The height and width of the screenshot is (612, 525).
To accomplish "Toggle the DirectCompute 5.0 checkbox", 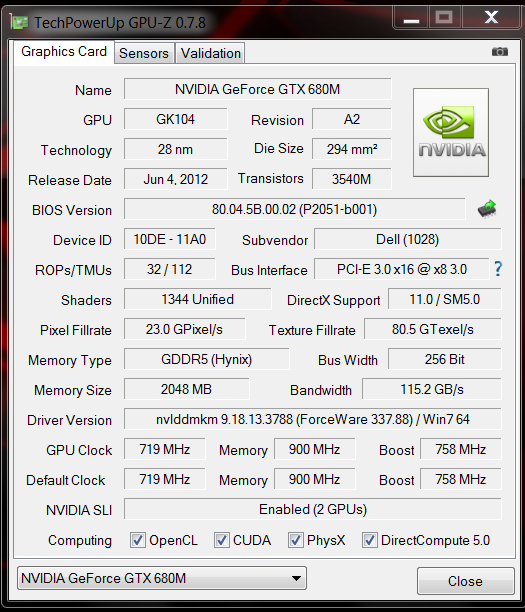I will pyautogui.click(x=369, y=540).
